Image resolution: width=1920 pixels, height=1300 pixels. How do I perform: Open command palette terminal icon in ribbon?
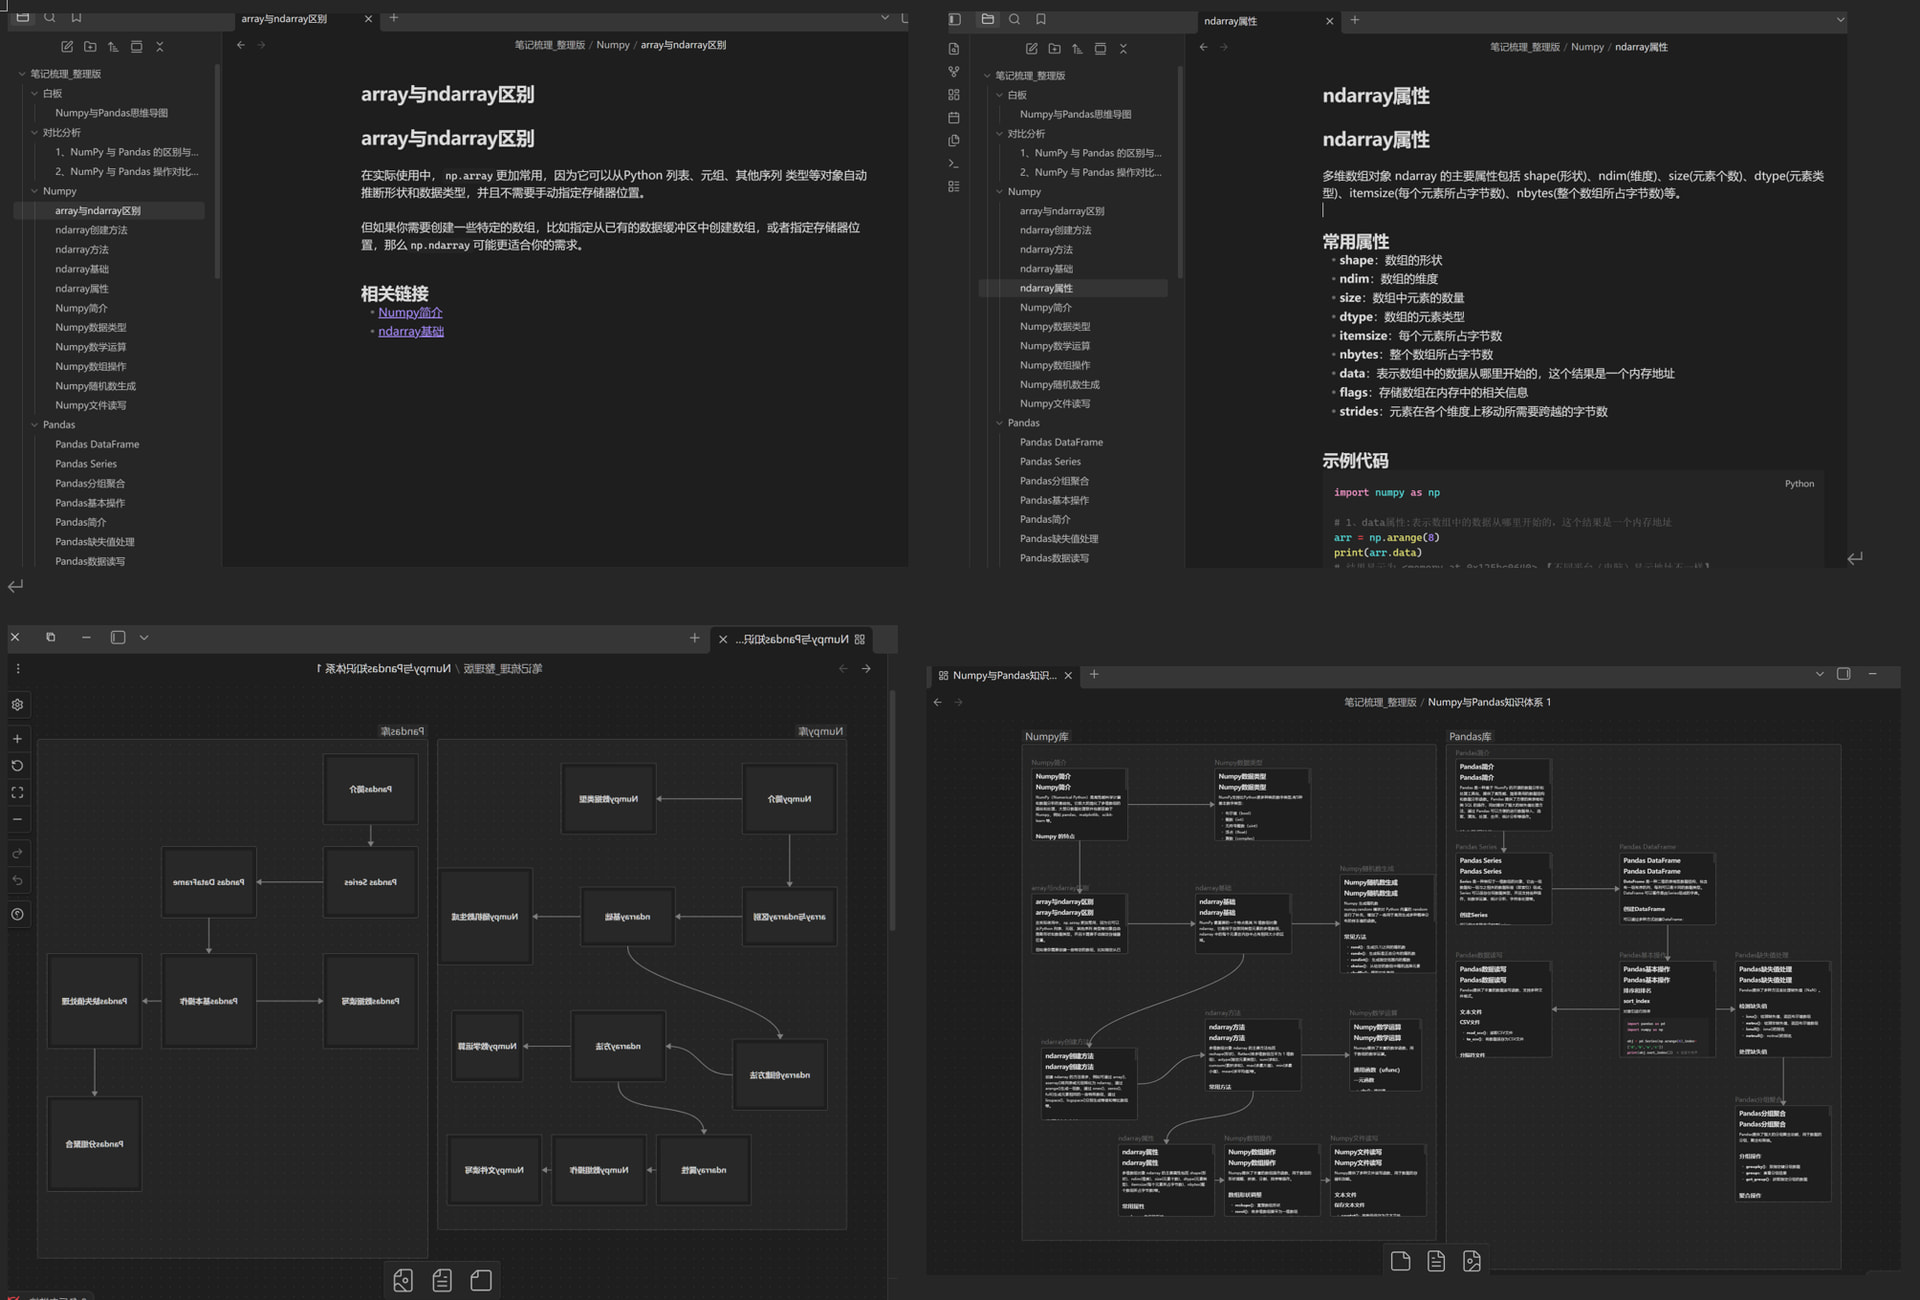(x=953, y=163)
